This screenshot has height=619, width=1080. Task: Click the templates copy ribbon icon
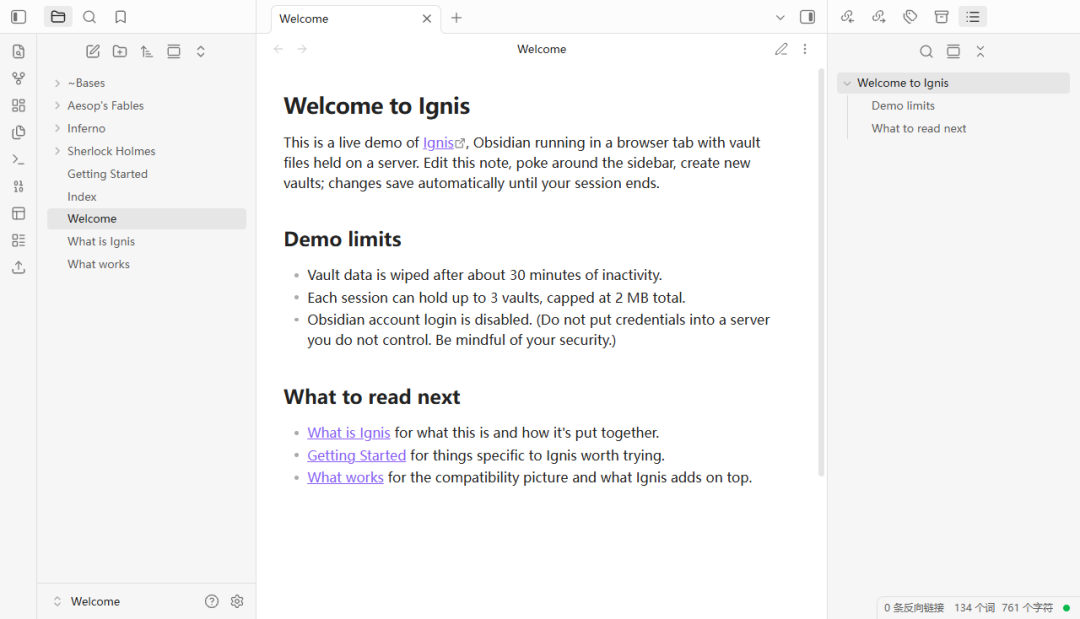point(19,132)
